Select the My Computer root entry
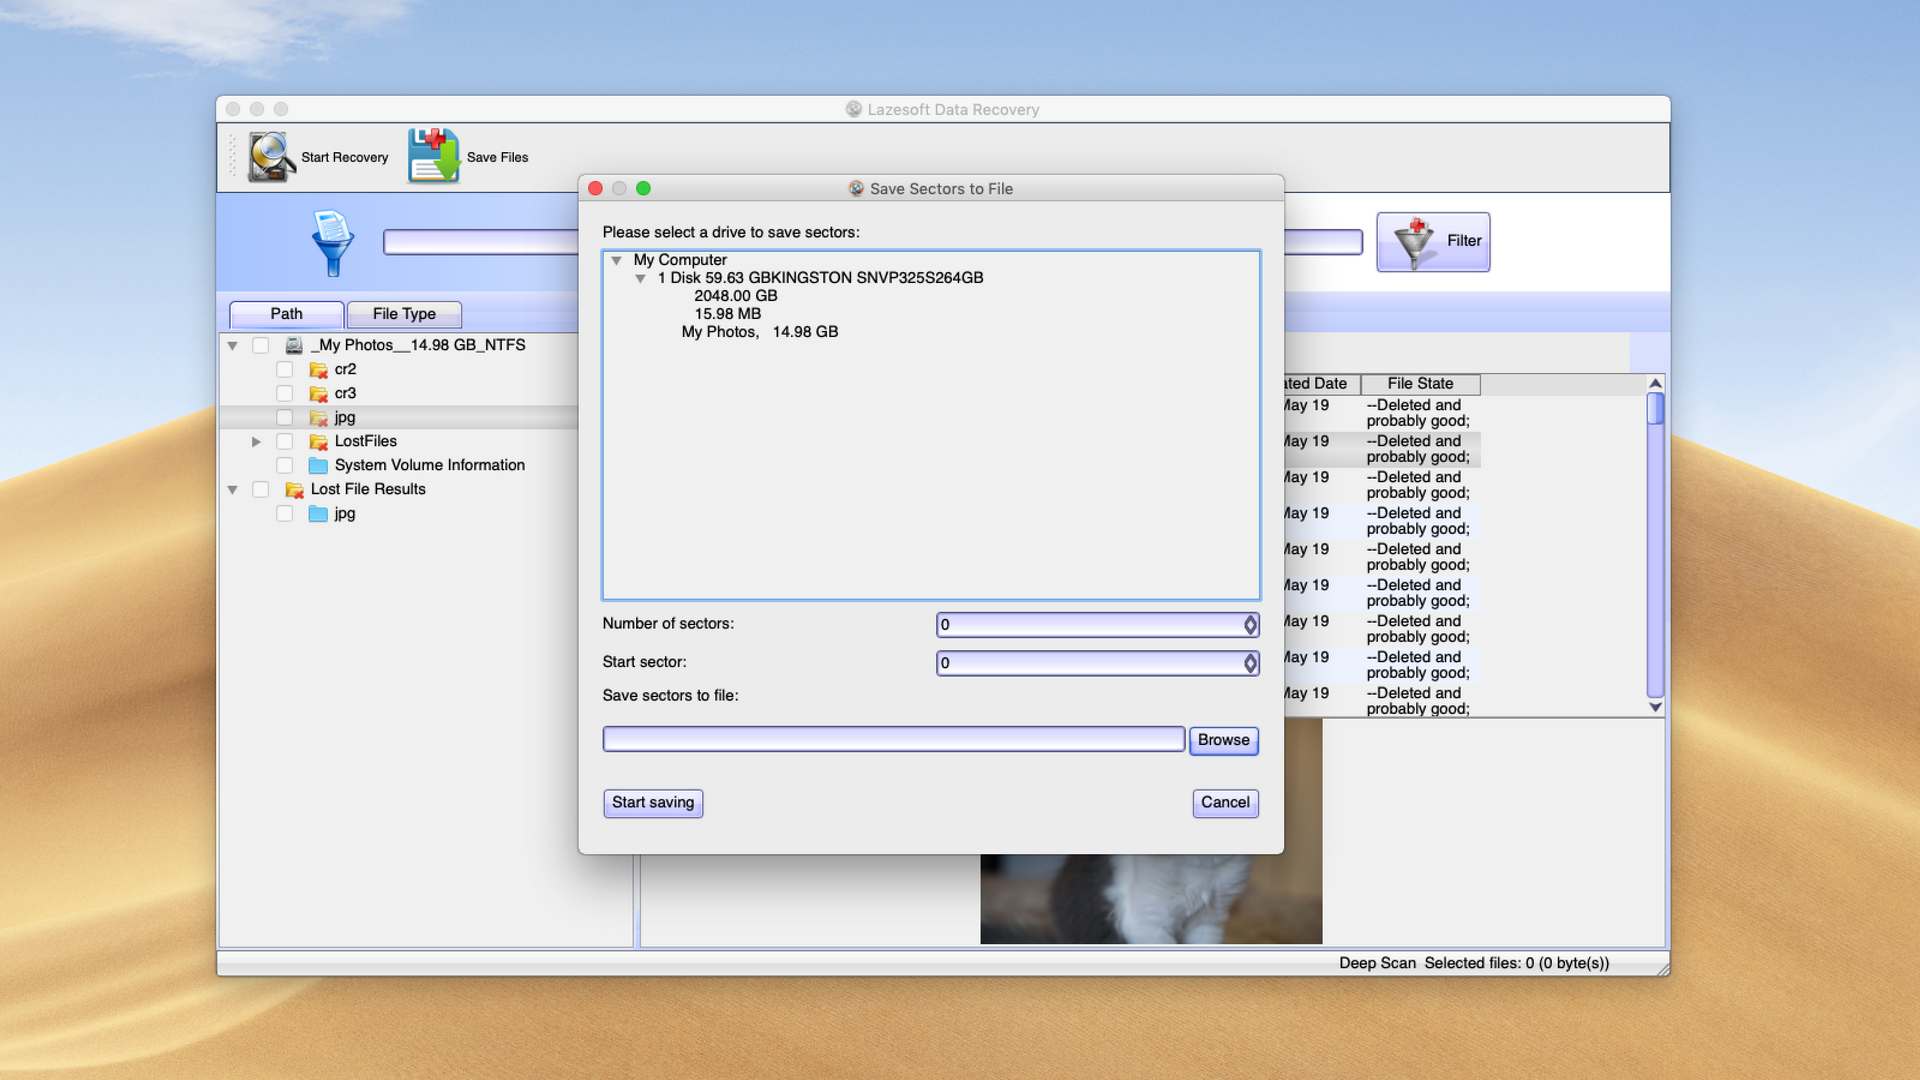Screen dimensions: 1920x1080 680,260
